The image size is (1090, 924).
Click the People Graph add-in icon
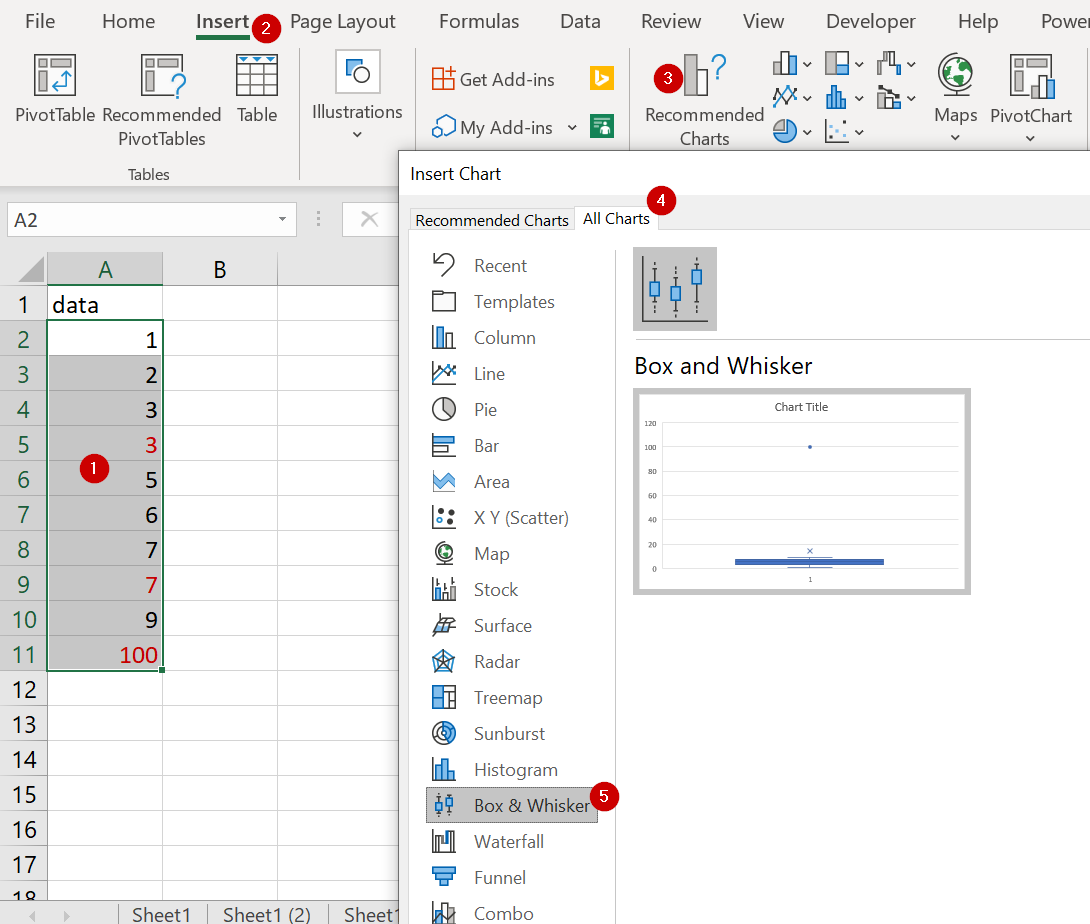point(601,126)
